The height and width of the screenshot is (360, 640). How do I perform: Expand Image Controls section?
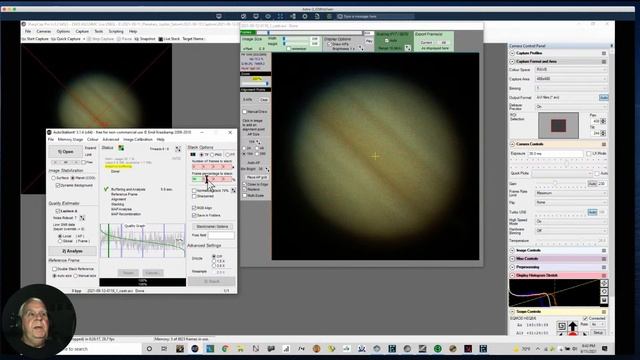(x=512, y=250)
